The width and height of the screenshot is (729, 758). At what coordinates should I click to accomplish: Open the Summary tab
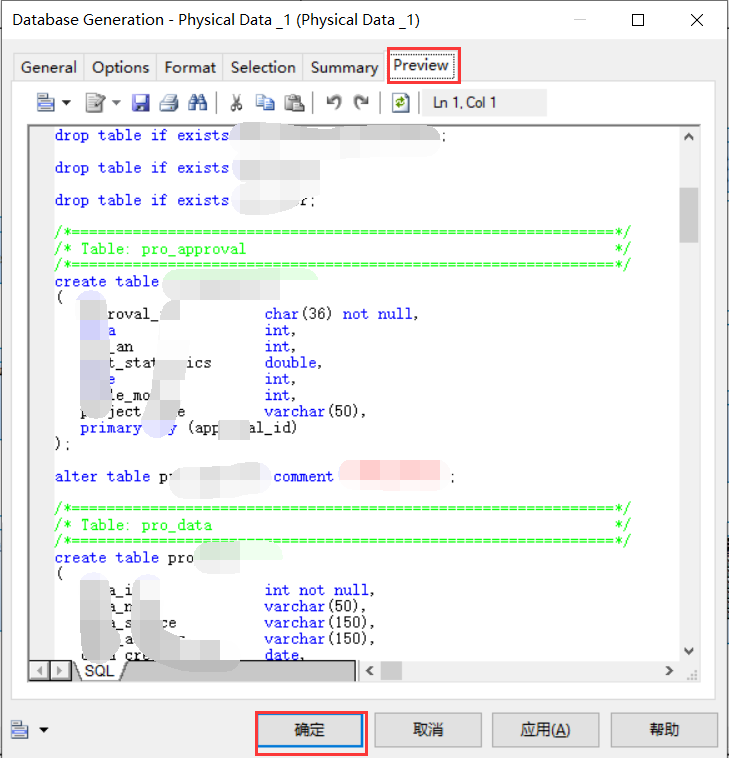click(x=344, y=67)
